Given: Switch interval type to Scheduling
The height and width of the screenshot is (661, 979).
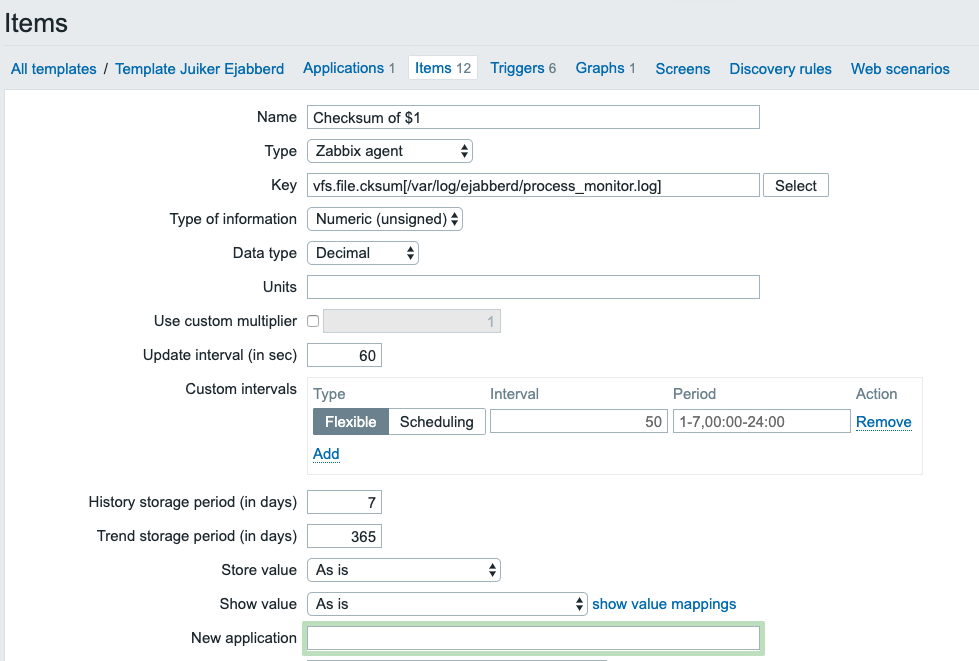Looking at the screenshot, I should (436, 422).
